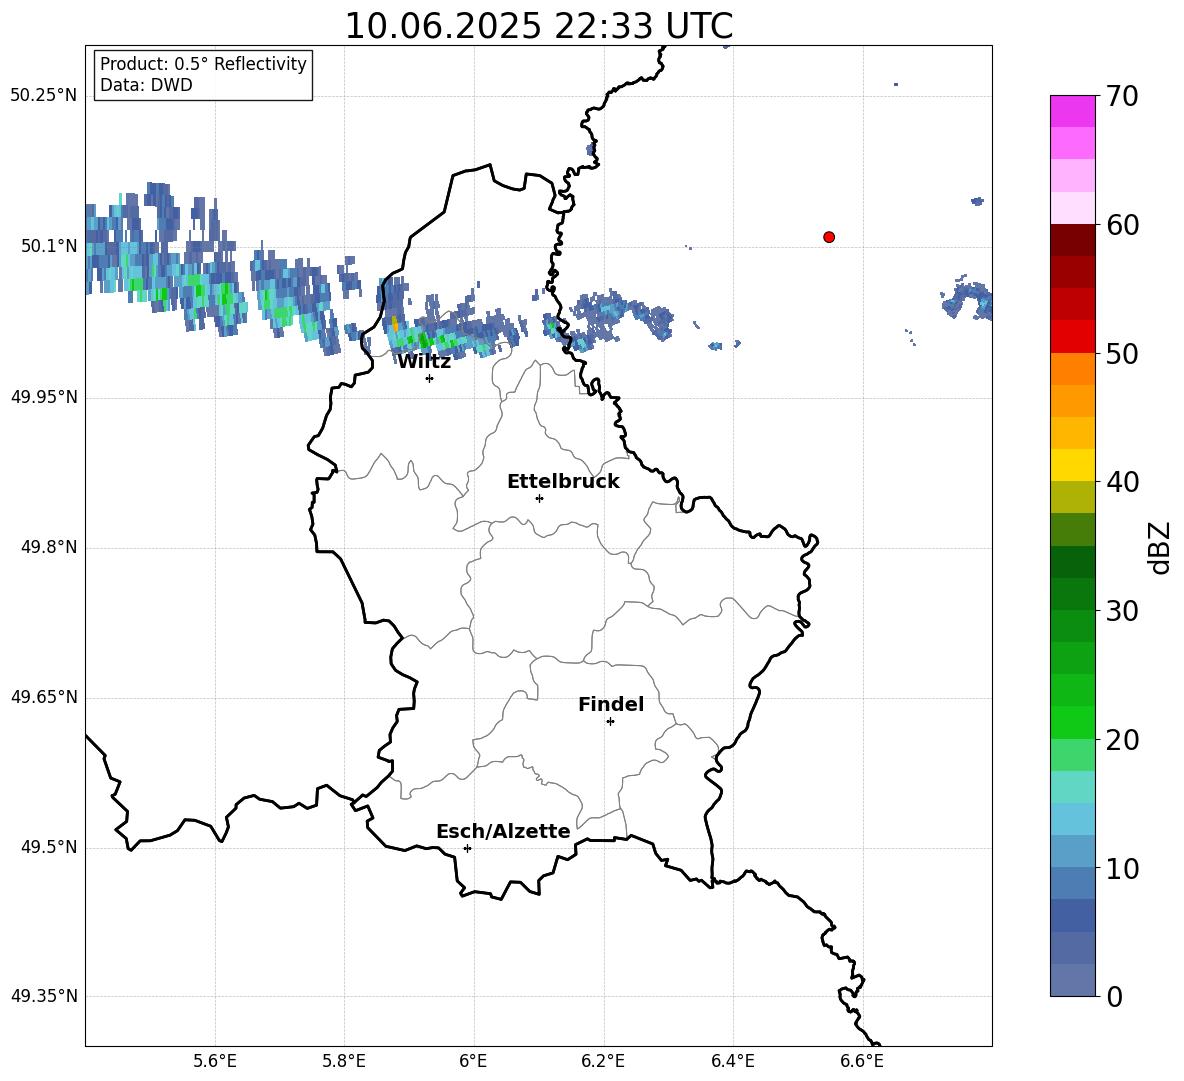The image size is (1184, 1081).
Task: Click the 6.6°E longitude label
Action: click(862, 1062)
